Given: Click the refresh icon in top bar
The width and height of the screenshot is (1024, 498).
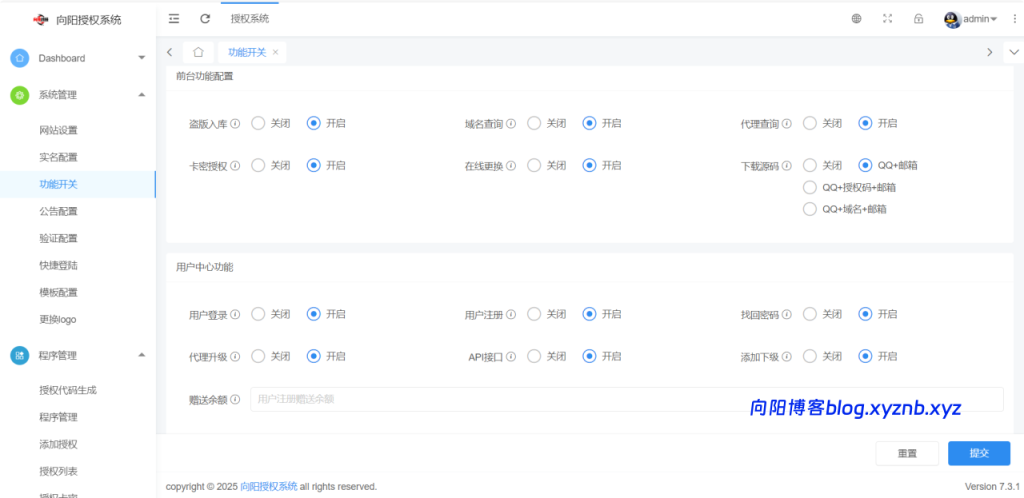Looking at the screenshot, I should [205, 18].
